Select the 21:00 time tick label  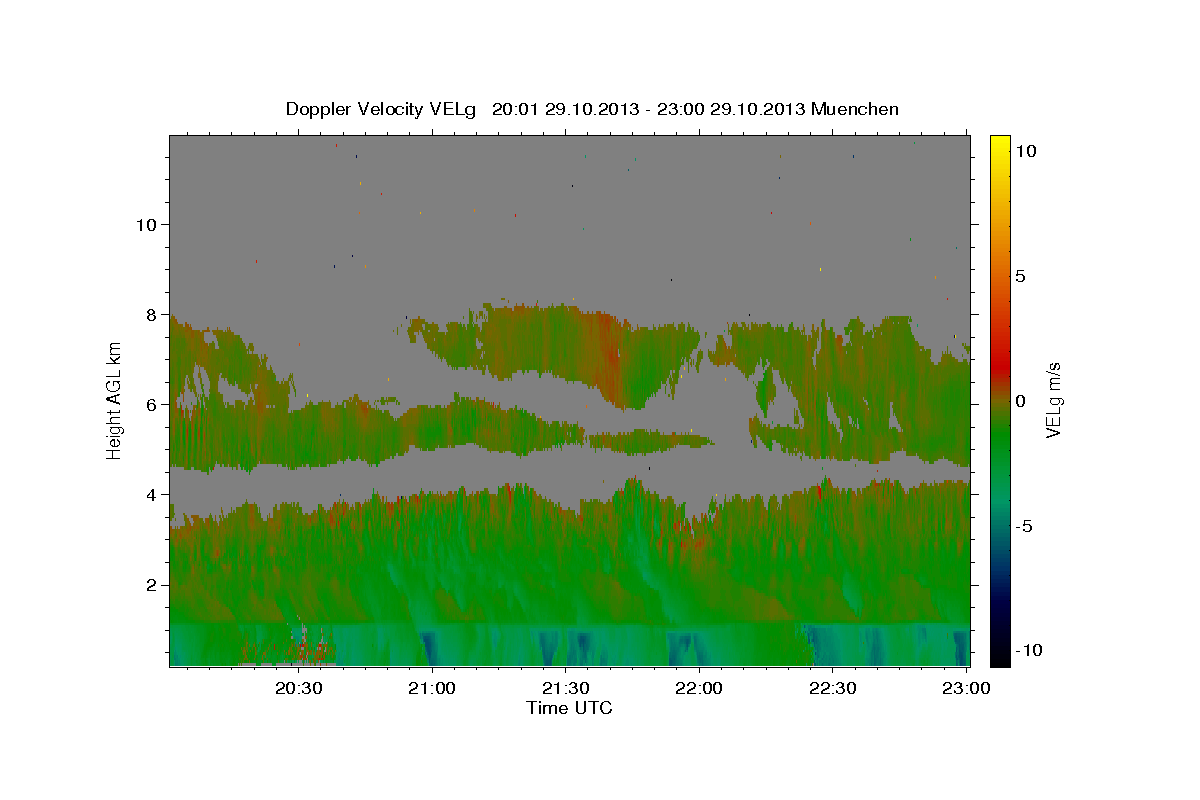tap(433, 689)
